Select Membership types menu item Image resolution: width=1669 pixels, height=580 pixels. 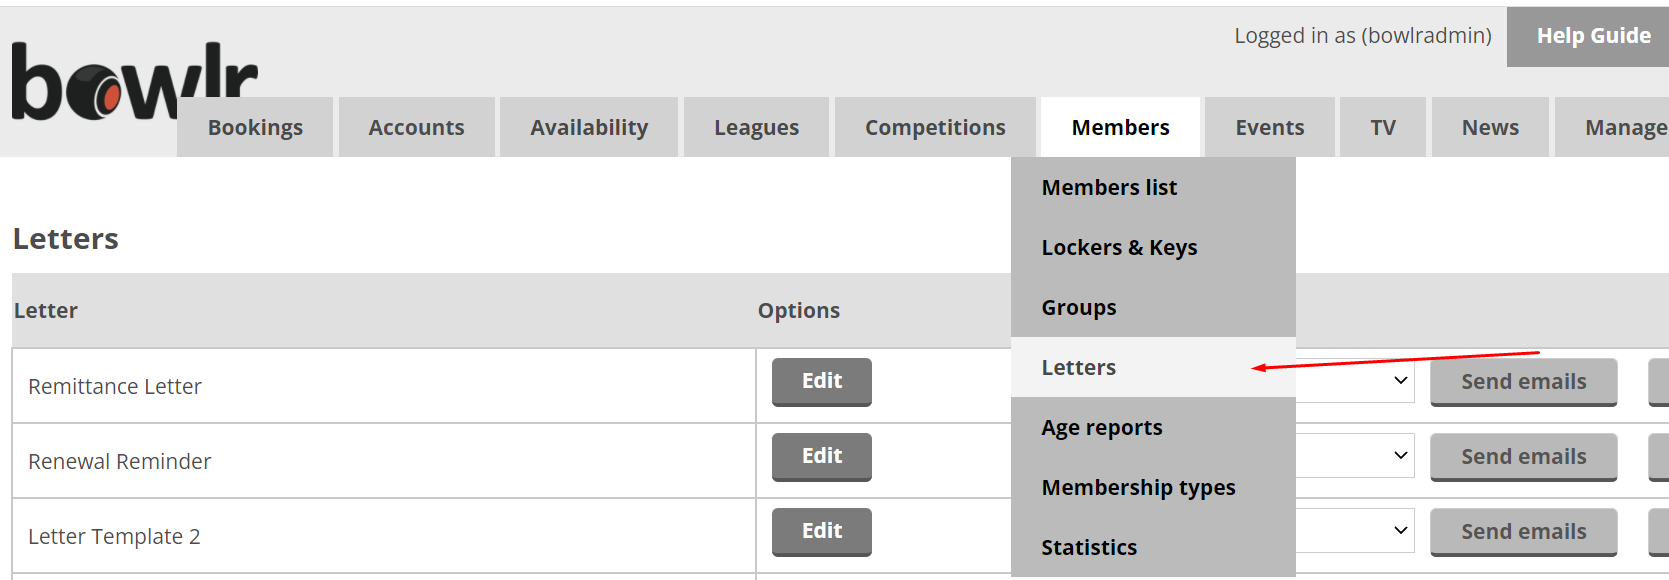1138,488
